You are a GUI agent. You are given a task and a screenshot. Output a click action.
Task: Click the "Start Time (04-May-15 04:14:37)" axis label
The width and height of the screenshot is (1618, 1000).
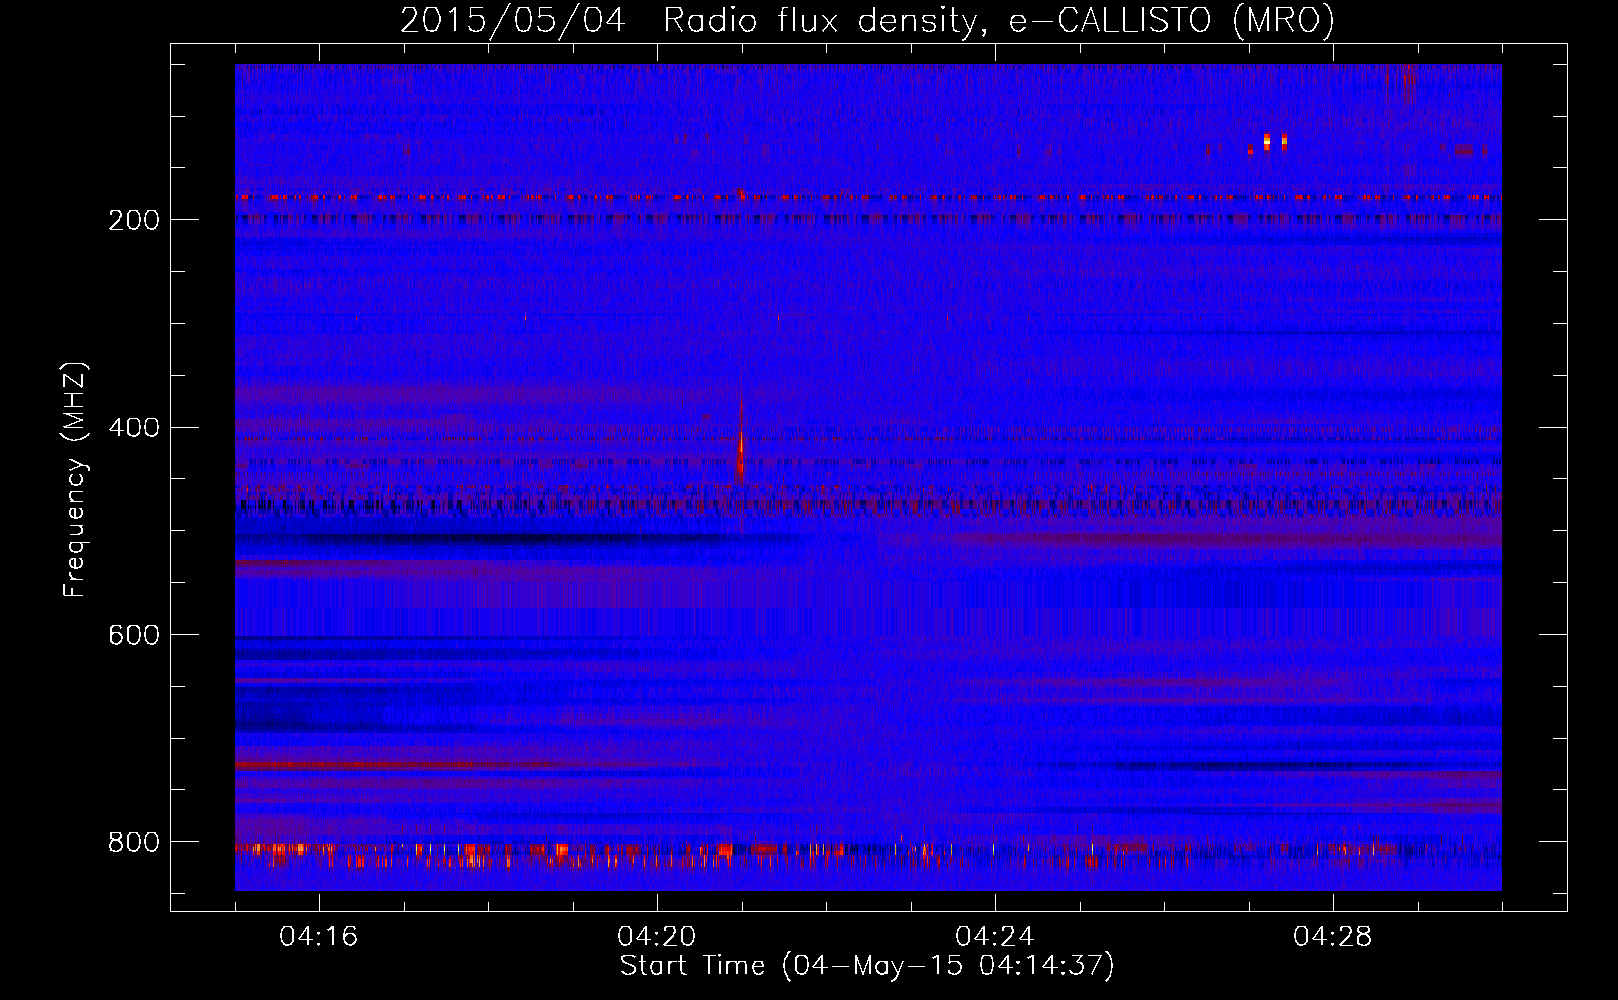867,966
